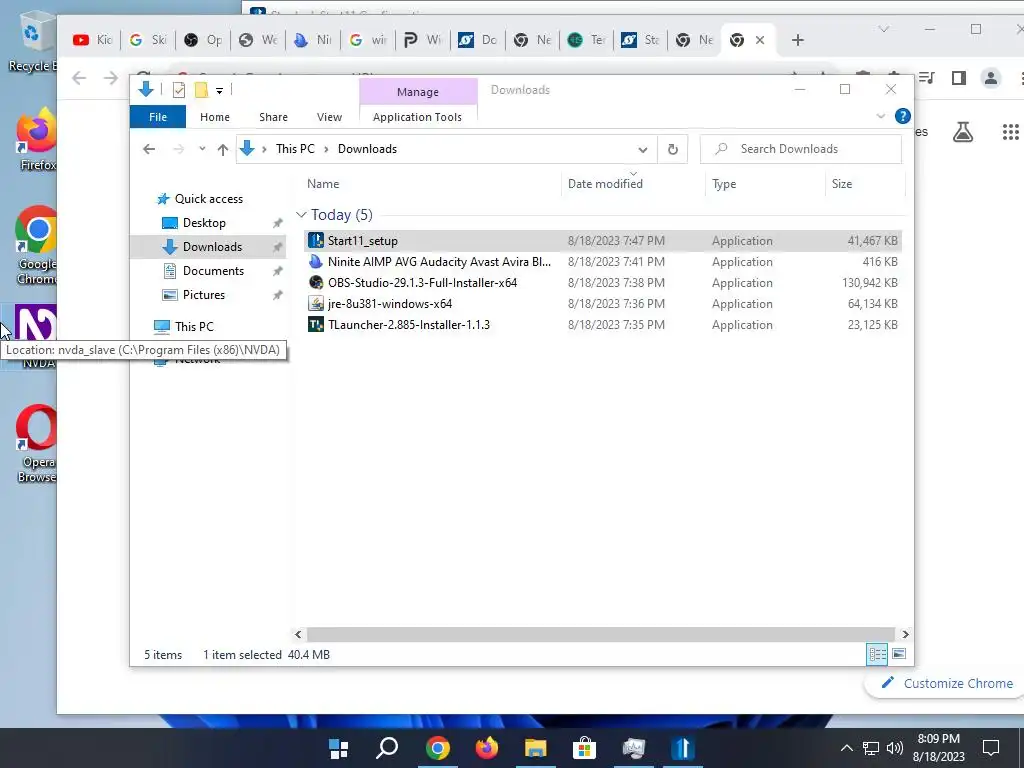
Task: Open the View ribbon tab
Action: tap(329, 117)
